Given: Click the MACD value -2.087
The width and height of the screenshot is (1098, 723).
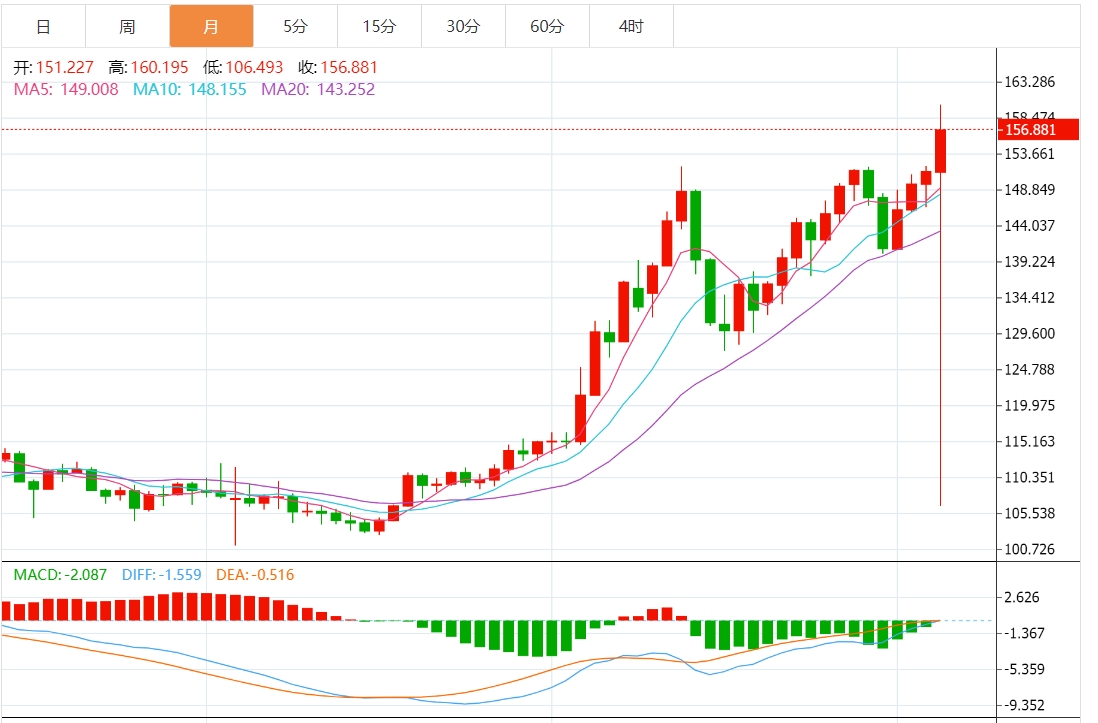Looking at the screenshot, I should click(85, 575).
